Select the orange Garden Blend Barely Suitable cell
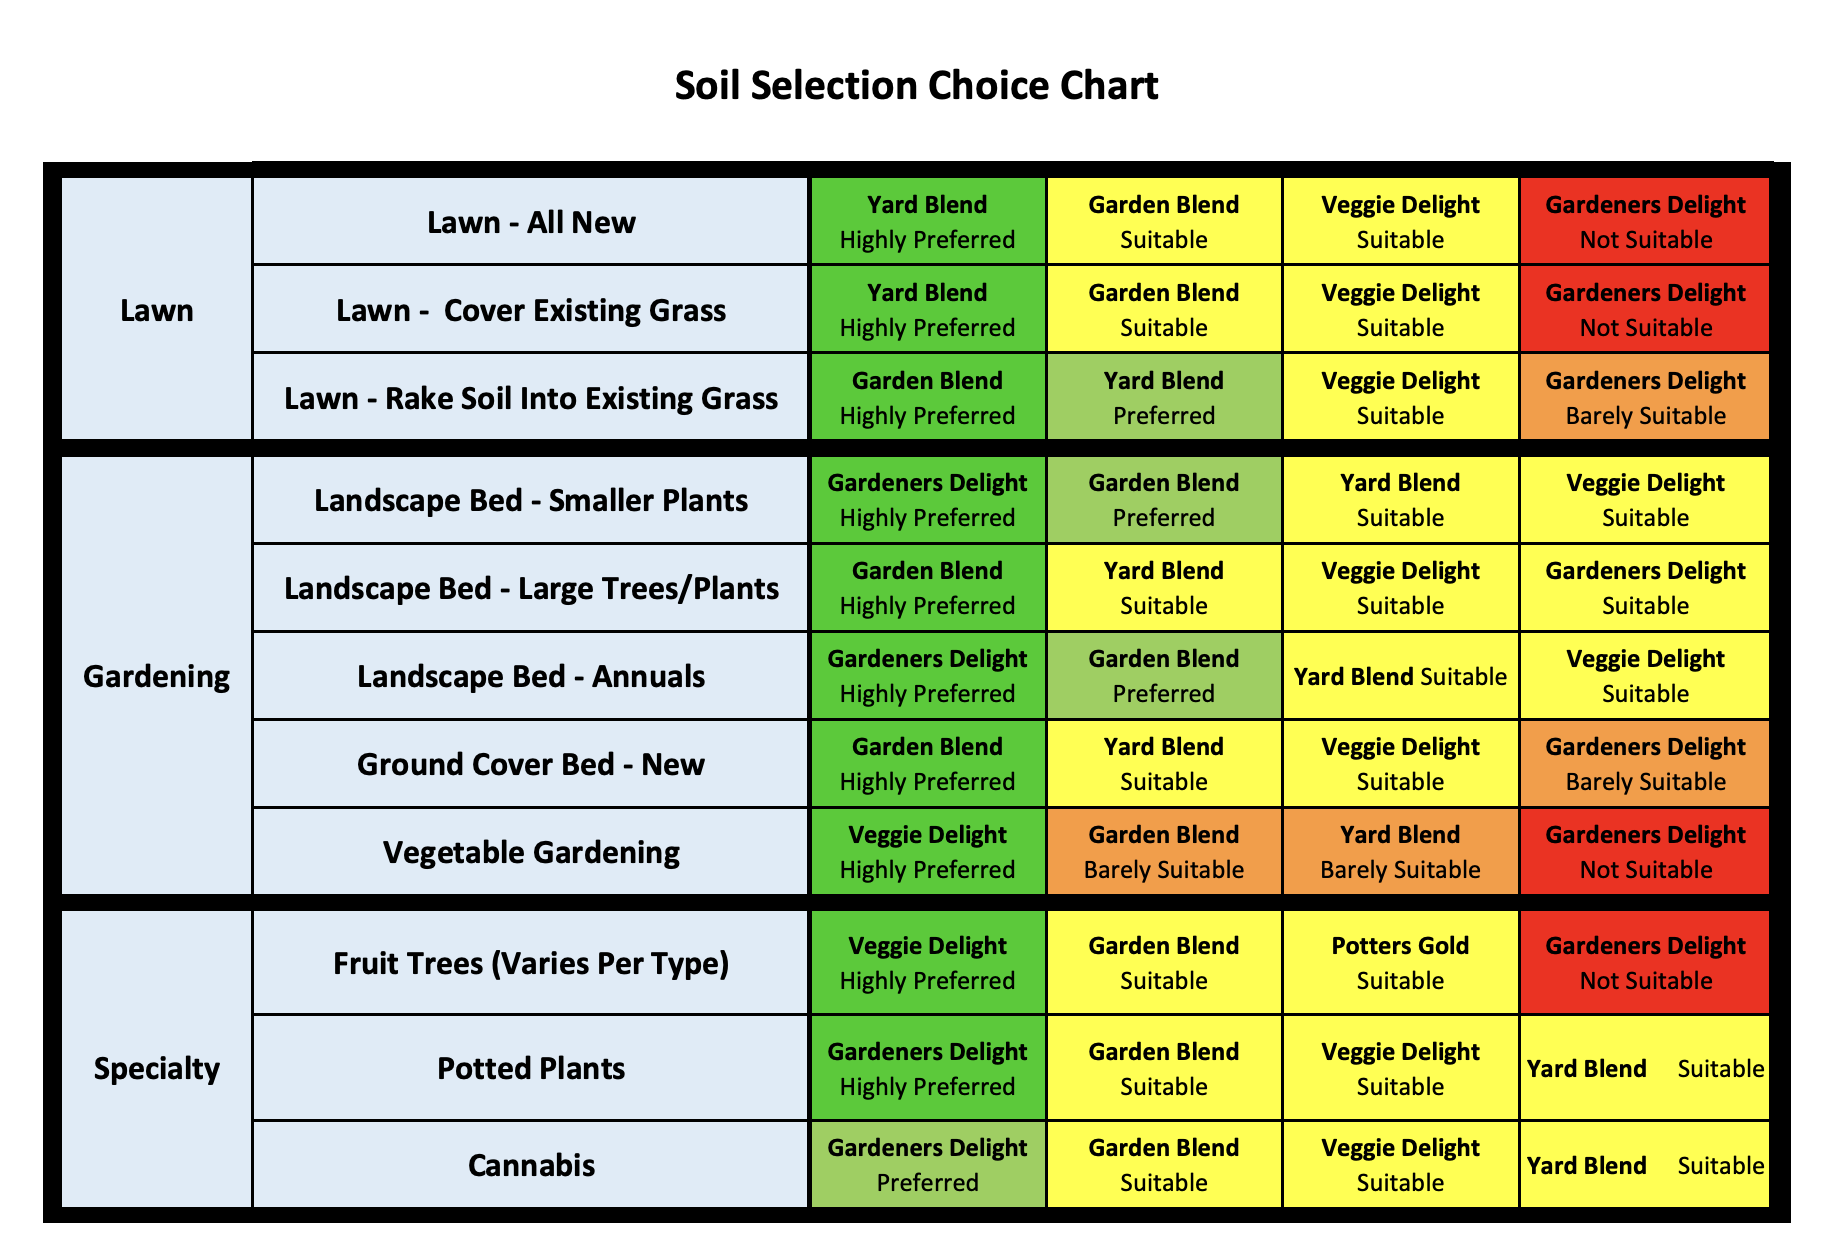The image size is (1836, 1254). (1164, 852)
